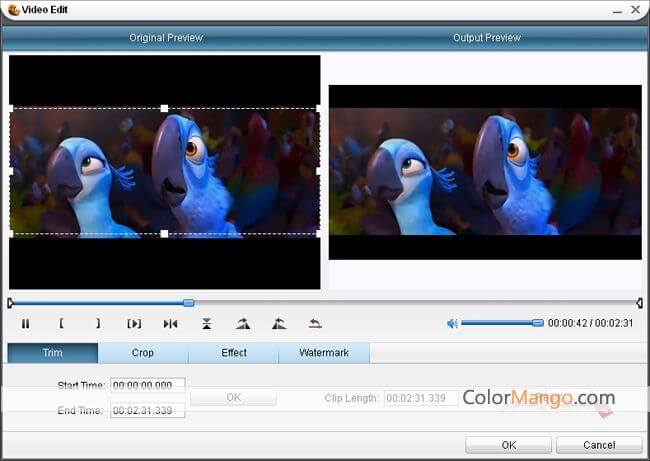Click the playback progress slider thumb

tap(189, 303)
